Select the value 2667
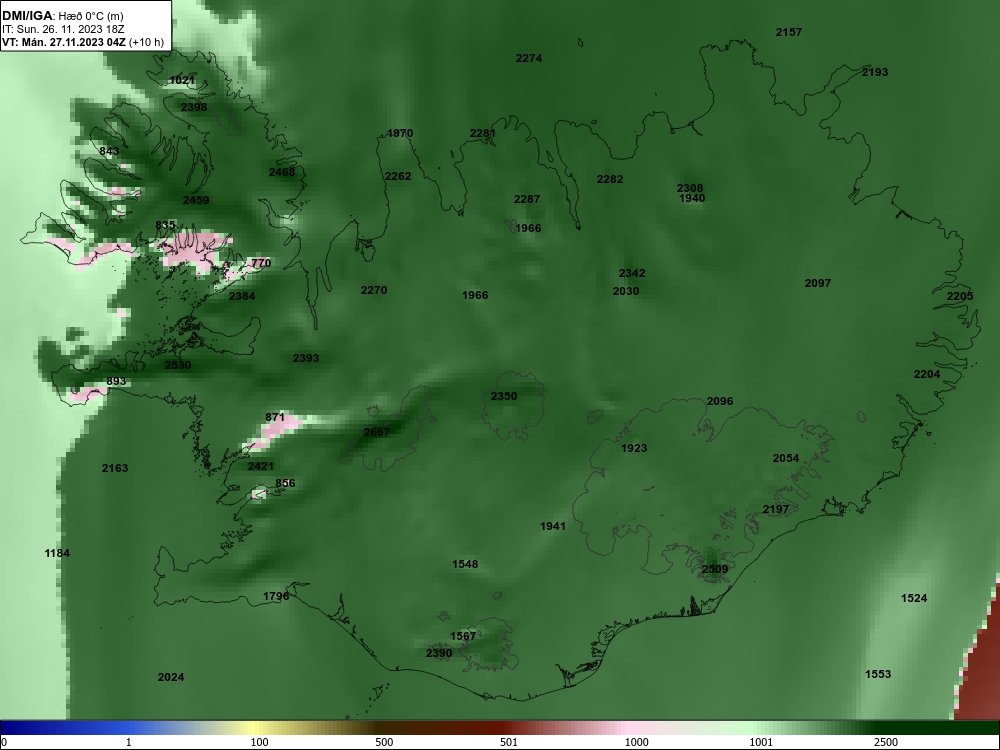 (376, 432)
